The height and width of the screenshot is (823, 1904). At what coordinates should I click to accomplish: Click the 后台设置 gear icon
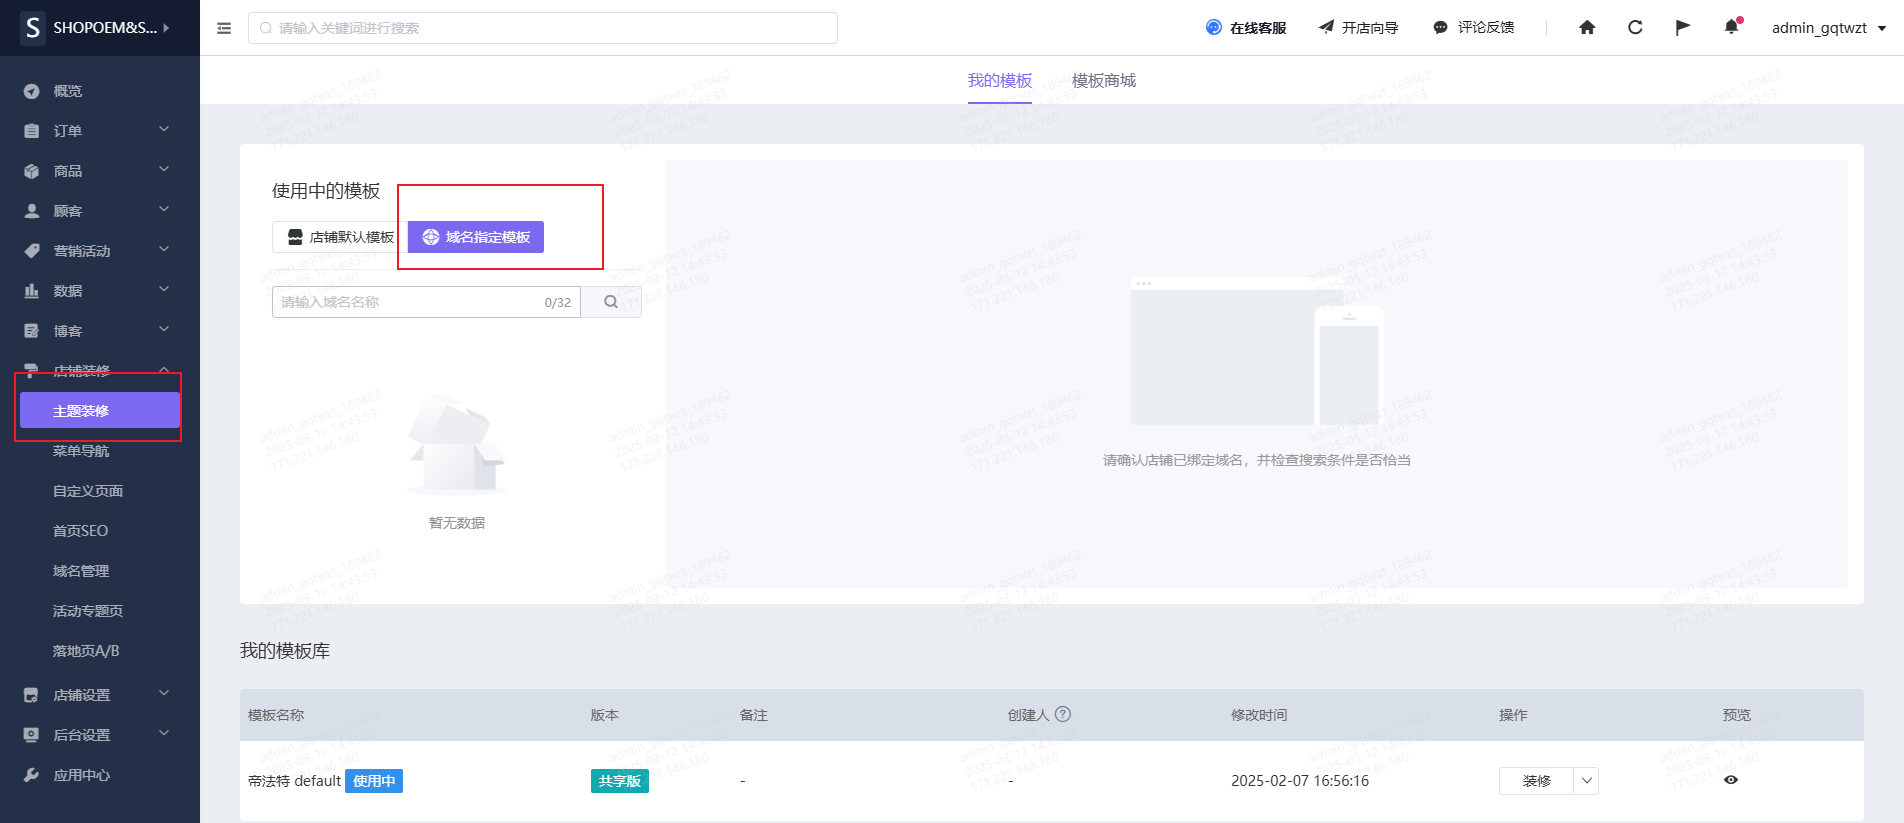(32, 735)
